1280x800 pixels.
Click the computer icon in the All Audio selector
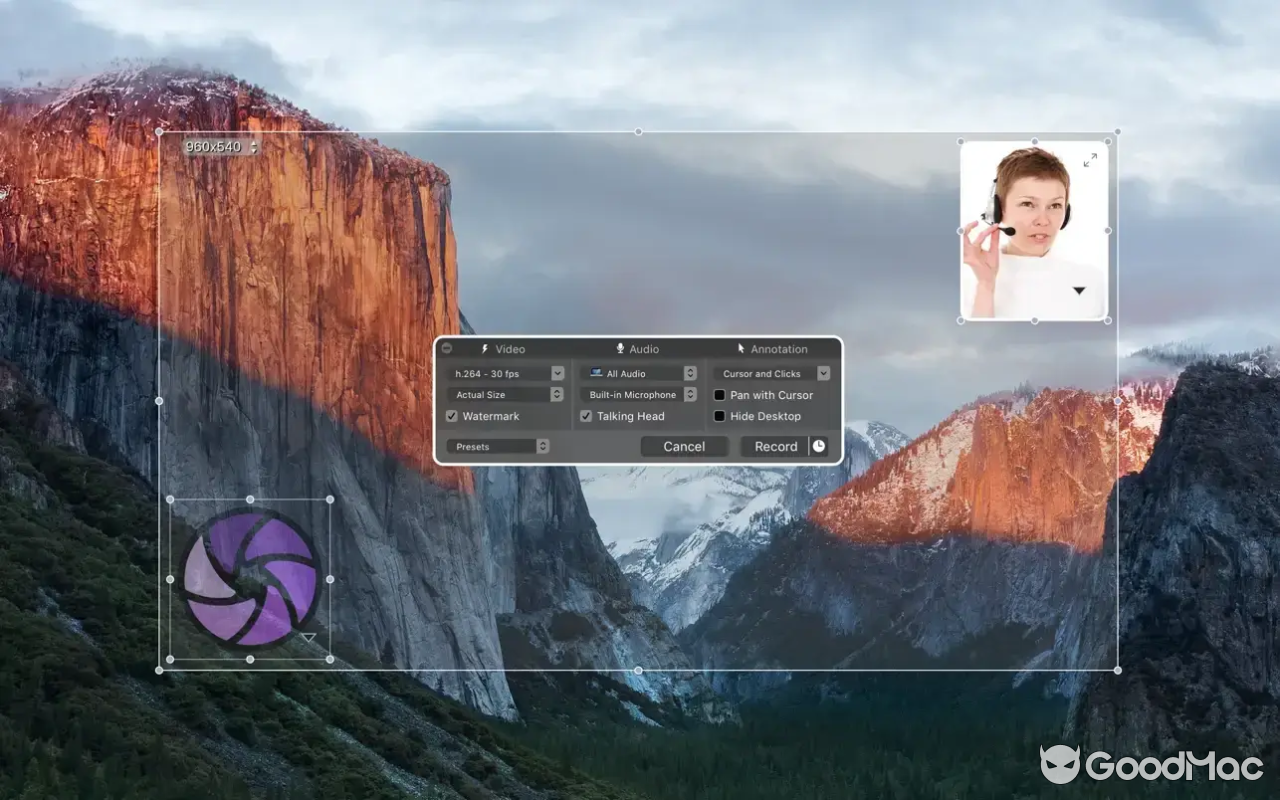(596, 373)
